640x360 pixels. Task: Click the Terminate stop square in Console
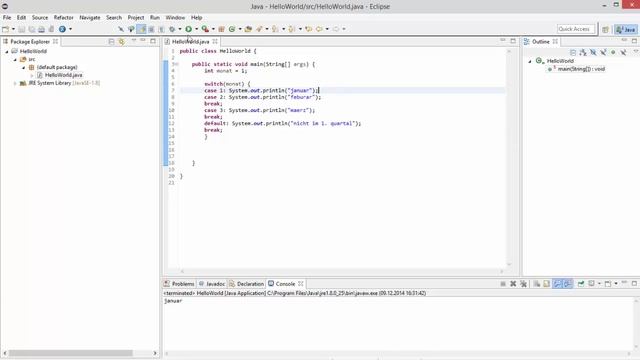tap(503, 284)
